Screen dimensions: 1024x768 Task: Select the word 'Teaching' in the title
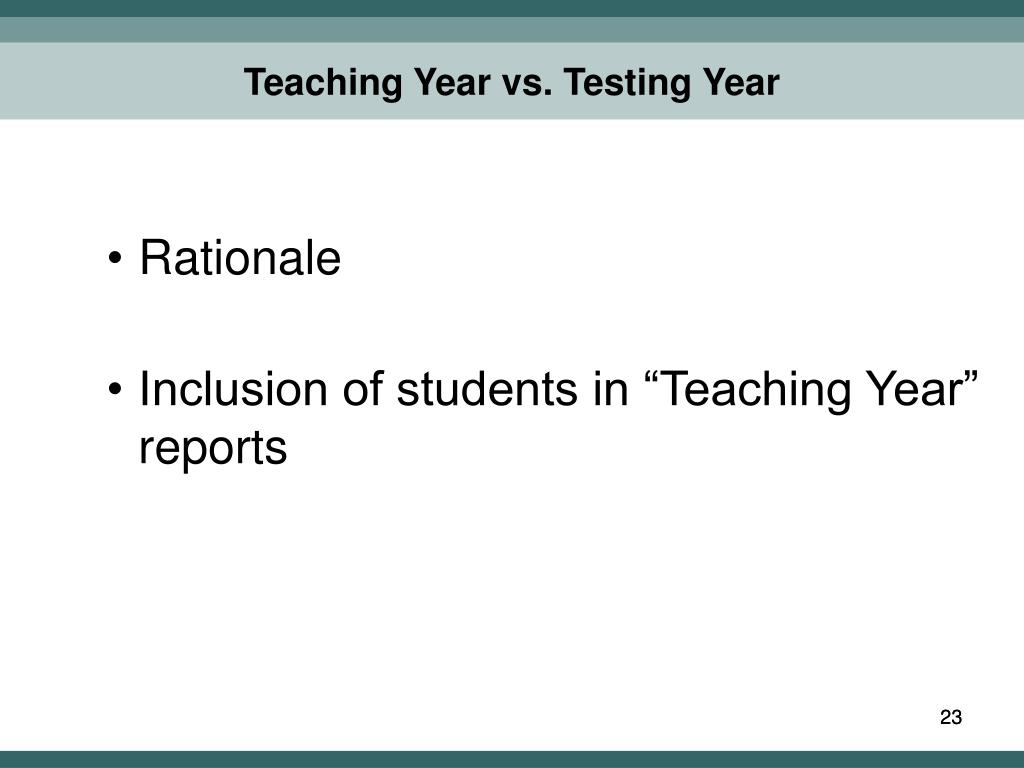(323, 84)
